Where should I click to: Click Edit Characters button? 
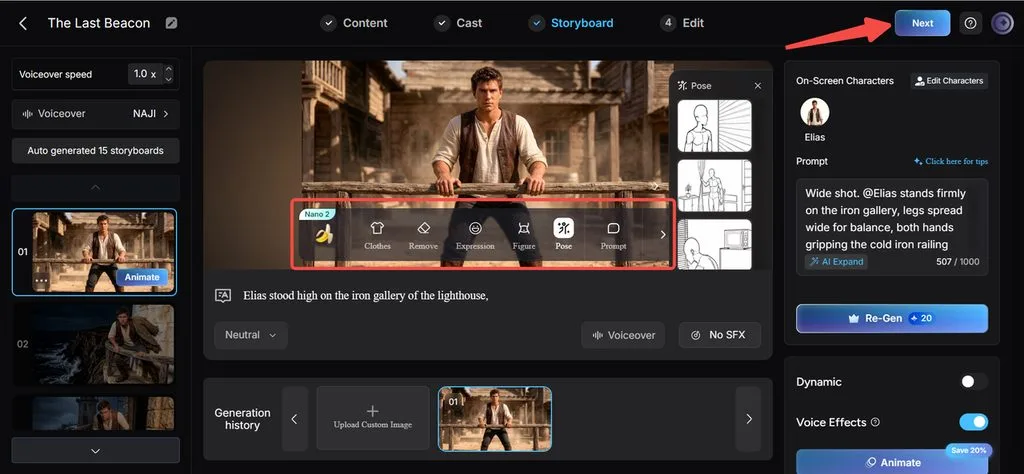coord(949,81)
